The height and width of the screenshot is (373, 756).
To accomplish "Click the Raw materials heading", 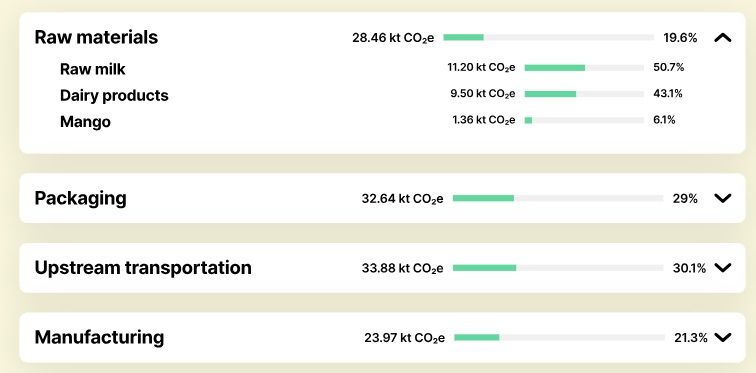I will [96, 37].
